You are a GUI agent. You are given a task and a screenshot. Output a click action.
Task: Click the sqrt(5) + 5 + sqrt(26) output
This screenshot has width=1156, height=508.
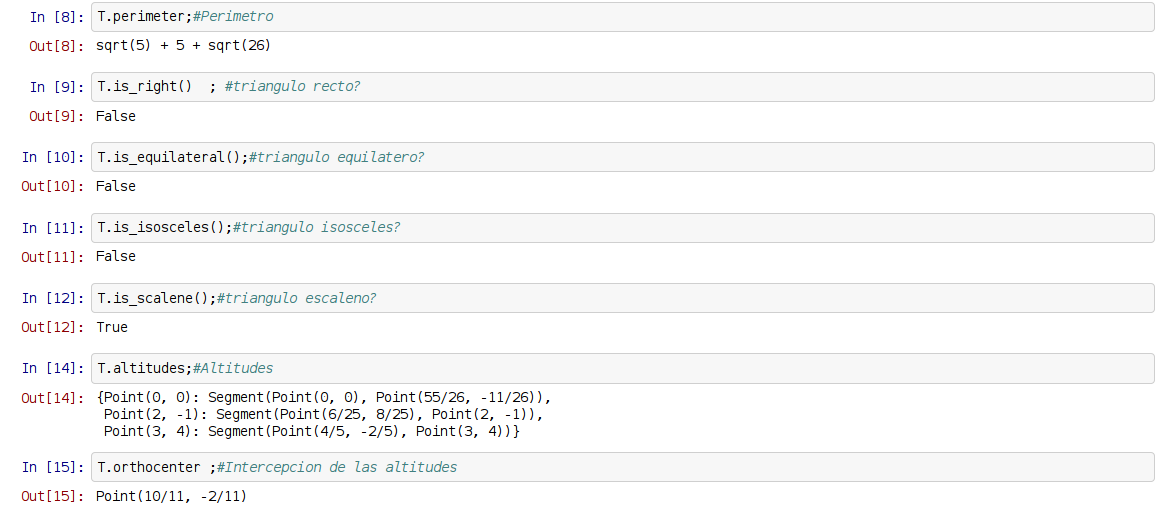[x=183, y=46]
